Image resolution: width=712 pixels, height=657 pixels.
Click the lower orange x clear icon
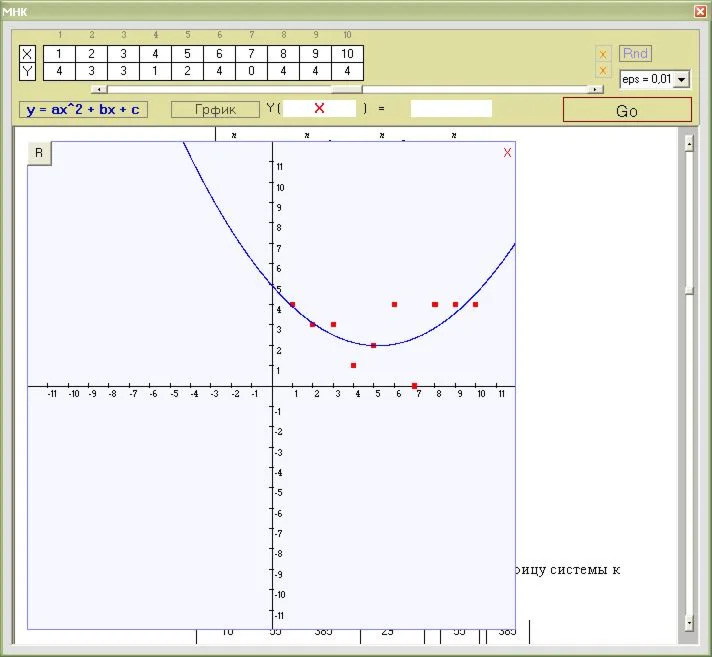(602, 71)
